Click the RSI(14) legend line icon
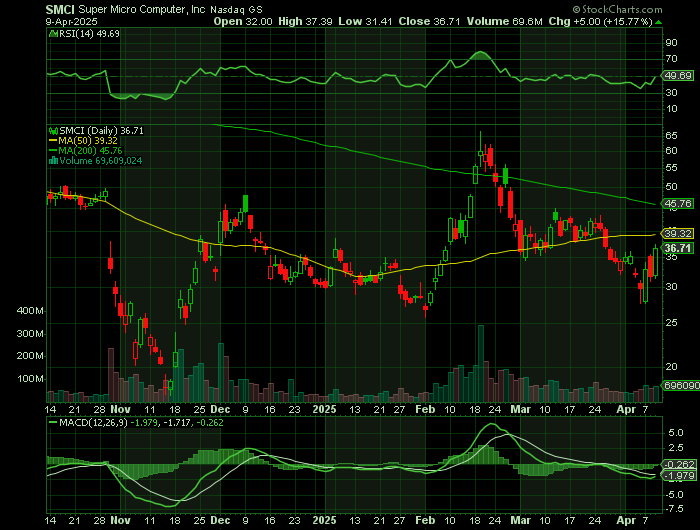 tap(53, 33)
